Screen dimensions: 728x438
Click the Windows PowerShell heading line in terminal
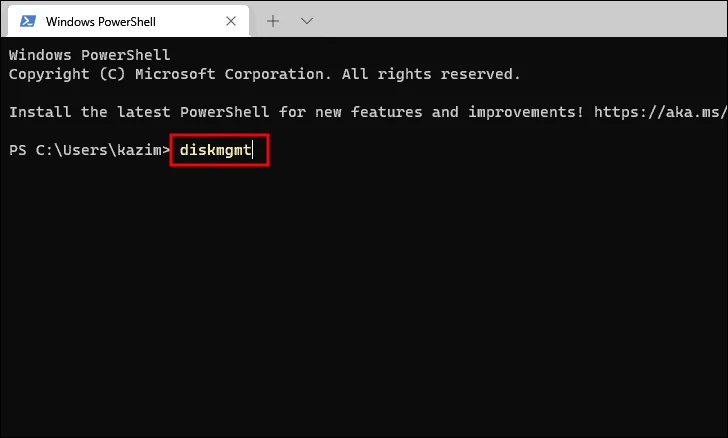point(90,55)
